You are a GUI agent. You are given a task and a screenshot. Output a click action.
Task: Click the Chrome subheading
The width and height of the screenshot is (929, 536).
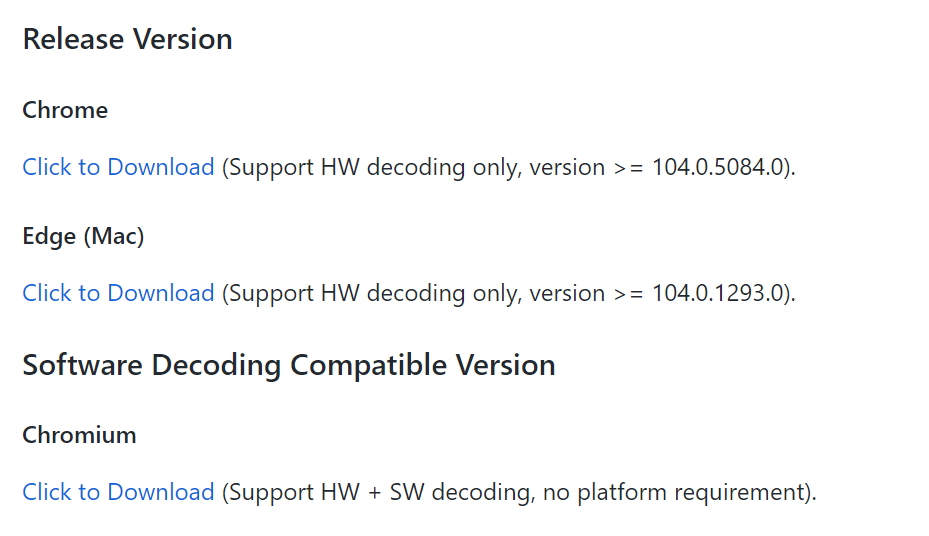65,110
